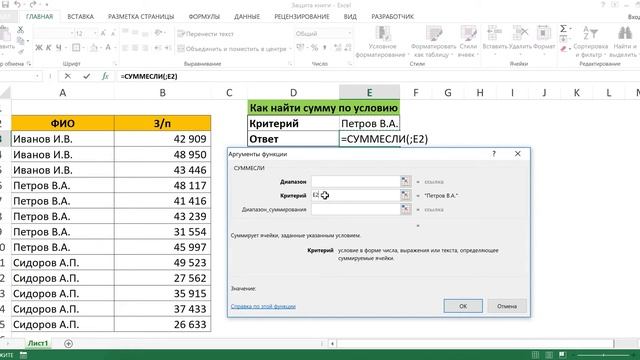640x360 pixels.
Task: Close the Аргументы функции dialog
Action: click(518, 154)
